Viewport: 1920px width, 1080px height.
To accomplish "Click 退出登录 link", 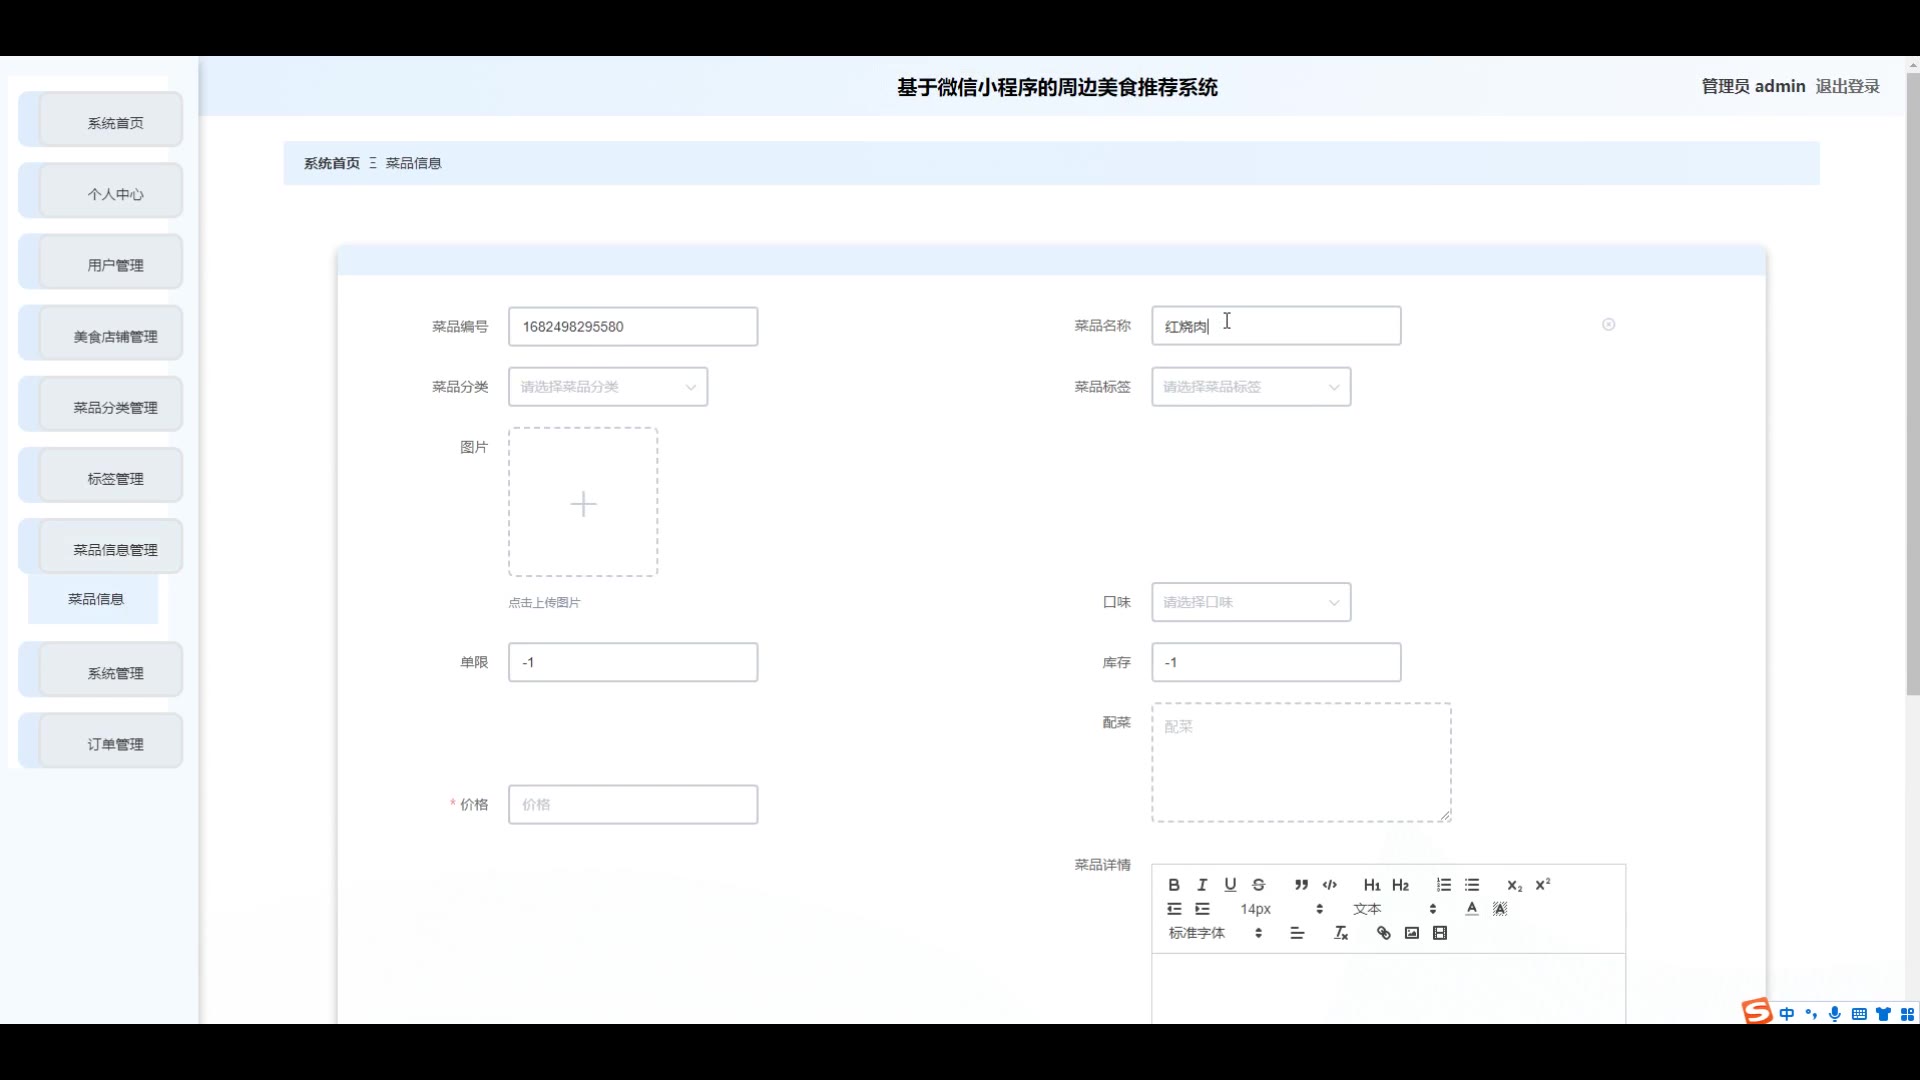I will [x=1847, y=86].
